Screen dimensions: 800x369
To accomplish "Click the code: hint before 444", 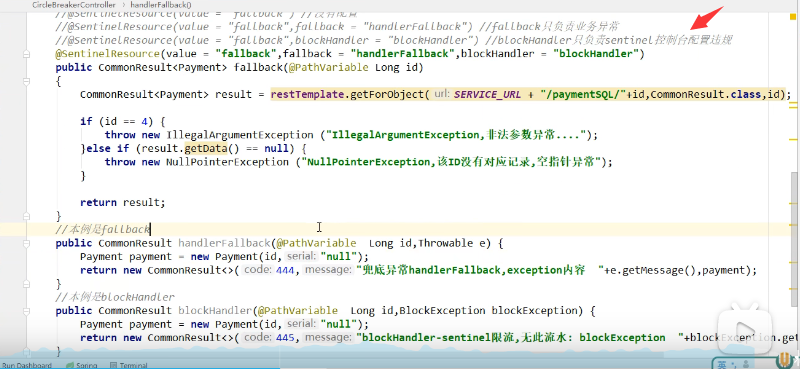I will [x=257, y=270].
